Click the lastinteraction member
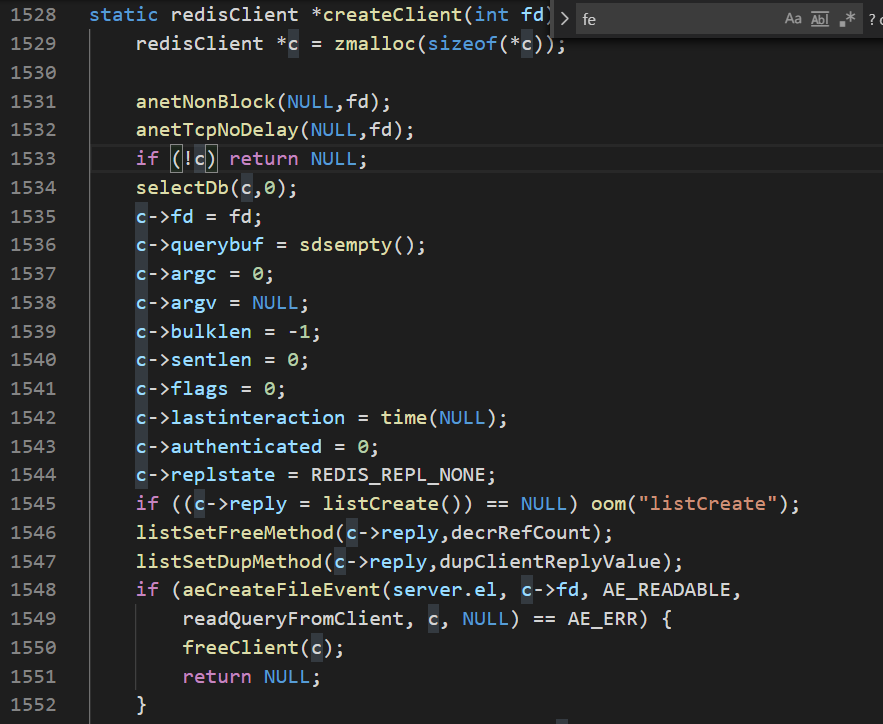 point(258,418)
